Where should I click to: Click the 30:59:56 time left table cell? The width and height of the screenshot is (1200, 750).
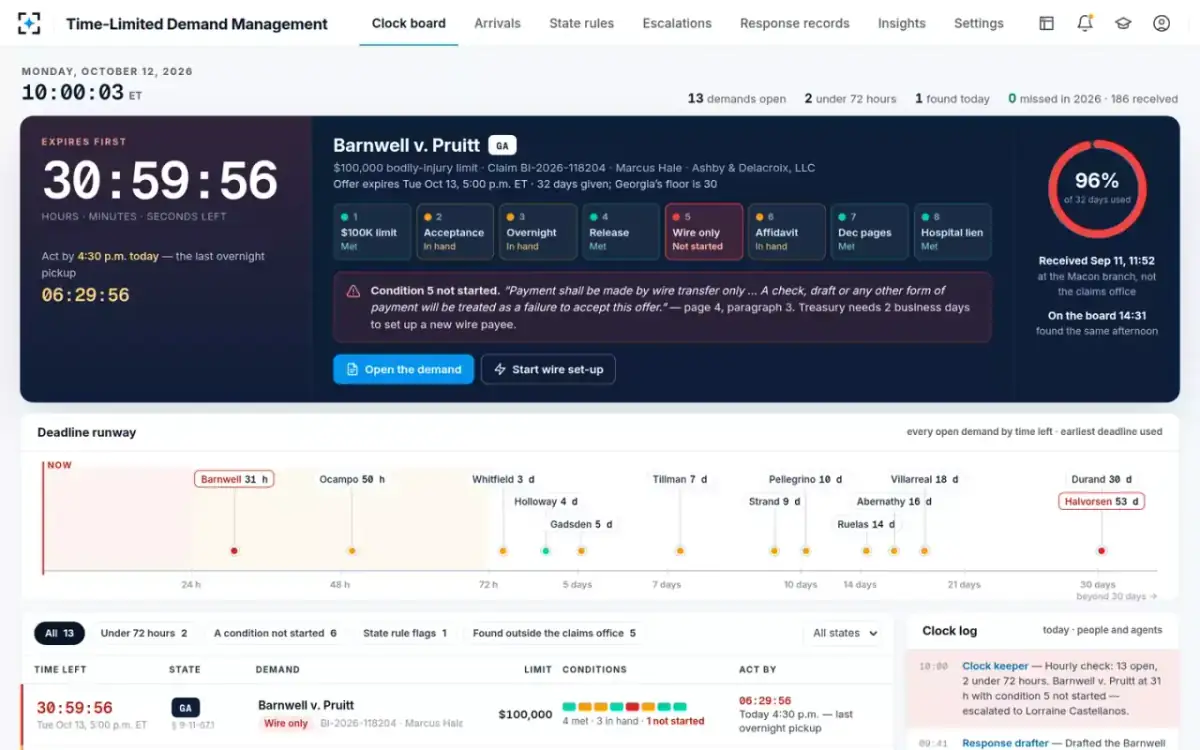74,708
